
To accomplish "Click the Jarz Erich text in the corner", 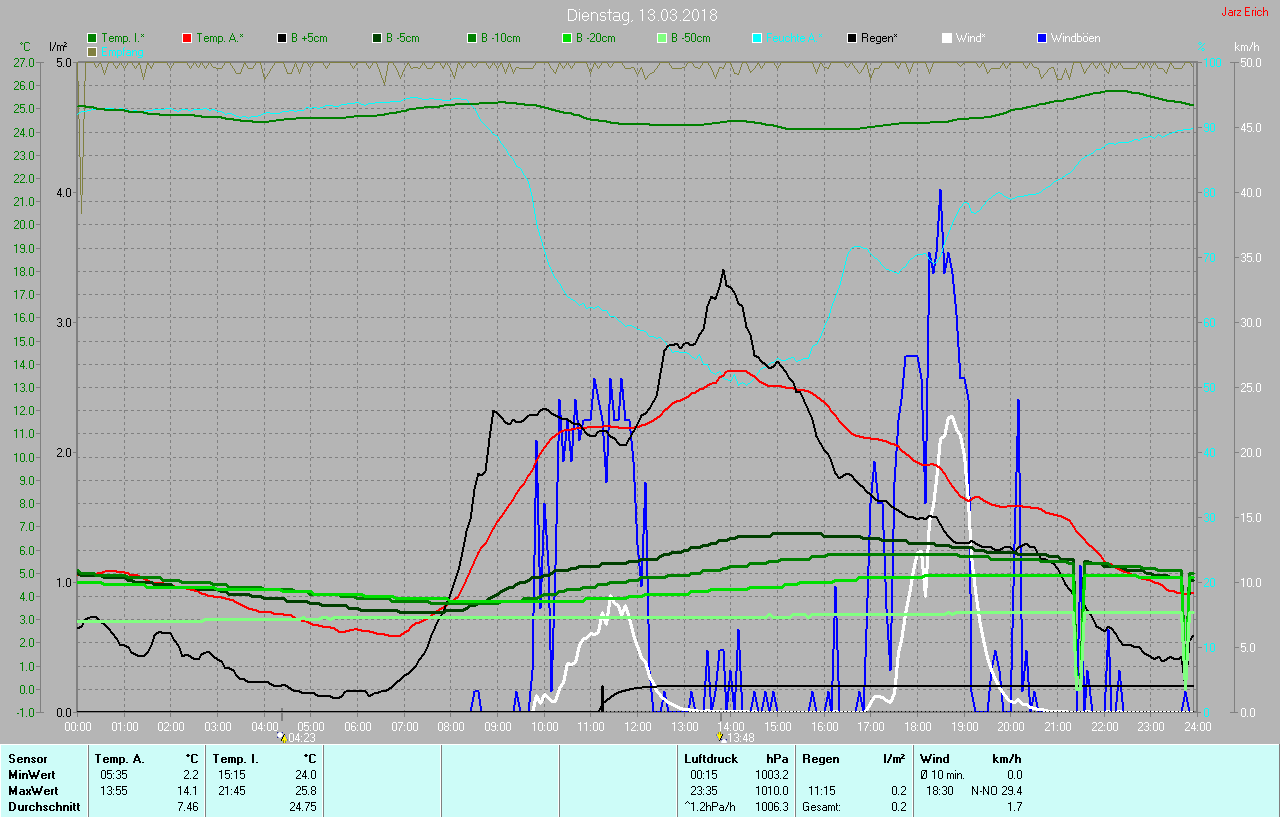I will tap(1245, 13).
